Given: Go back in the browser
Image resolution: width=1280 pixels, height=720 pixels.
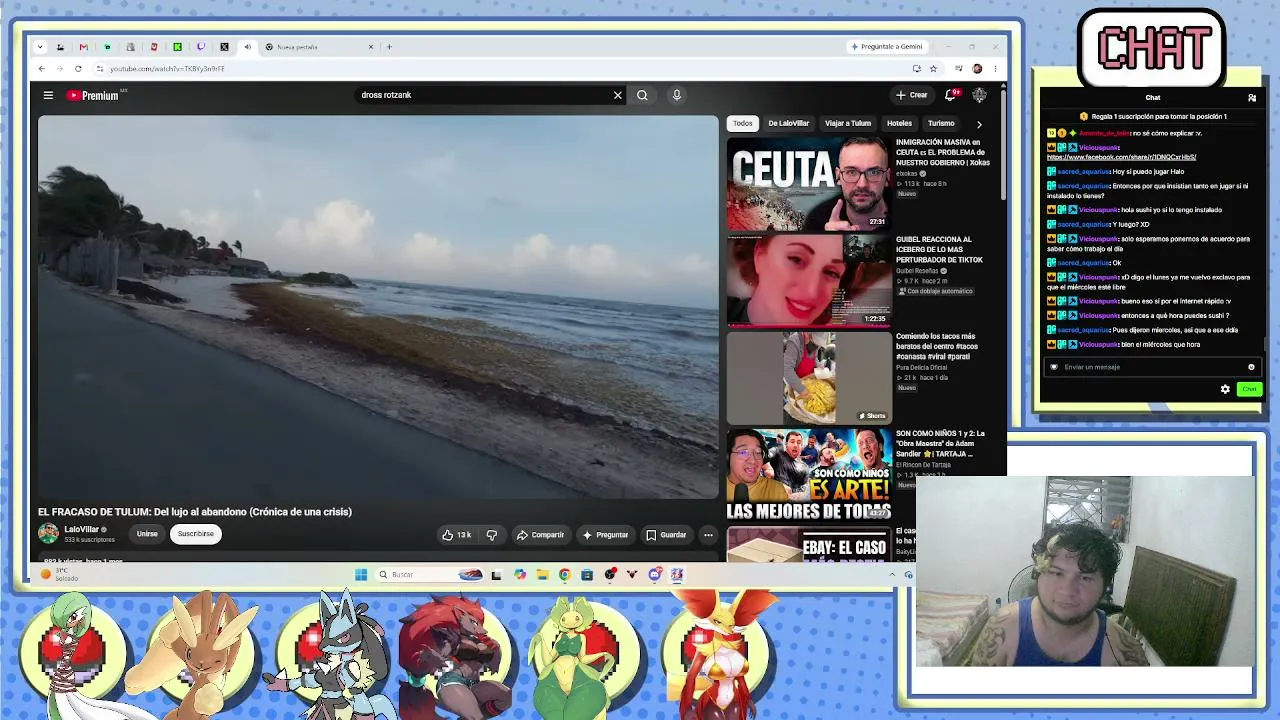Looking at the screenshot, I should click(x=41, y=69).
